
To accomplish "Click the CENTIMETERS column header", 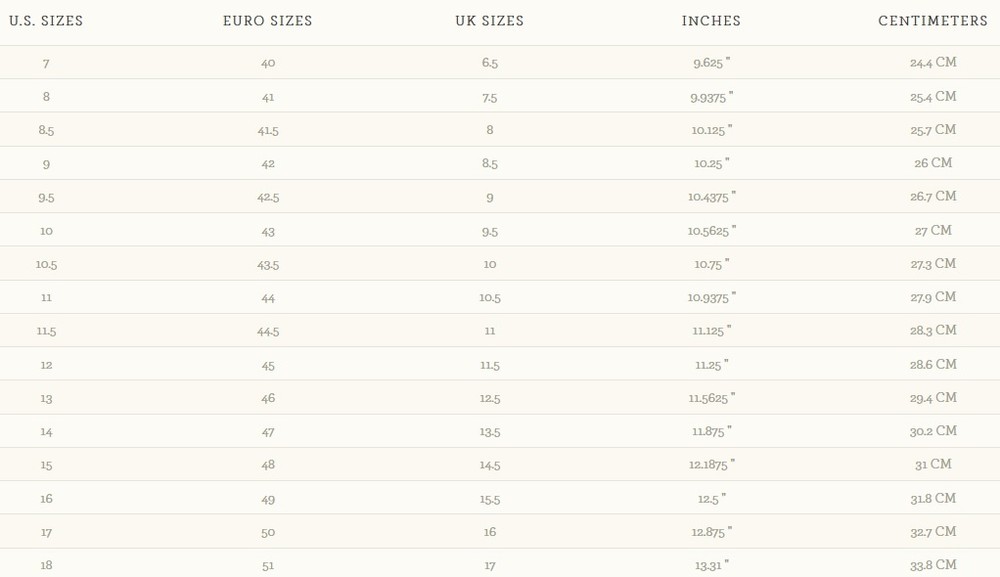I will [x=933, y=21].
